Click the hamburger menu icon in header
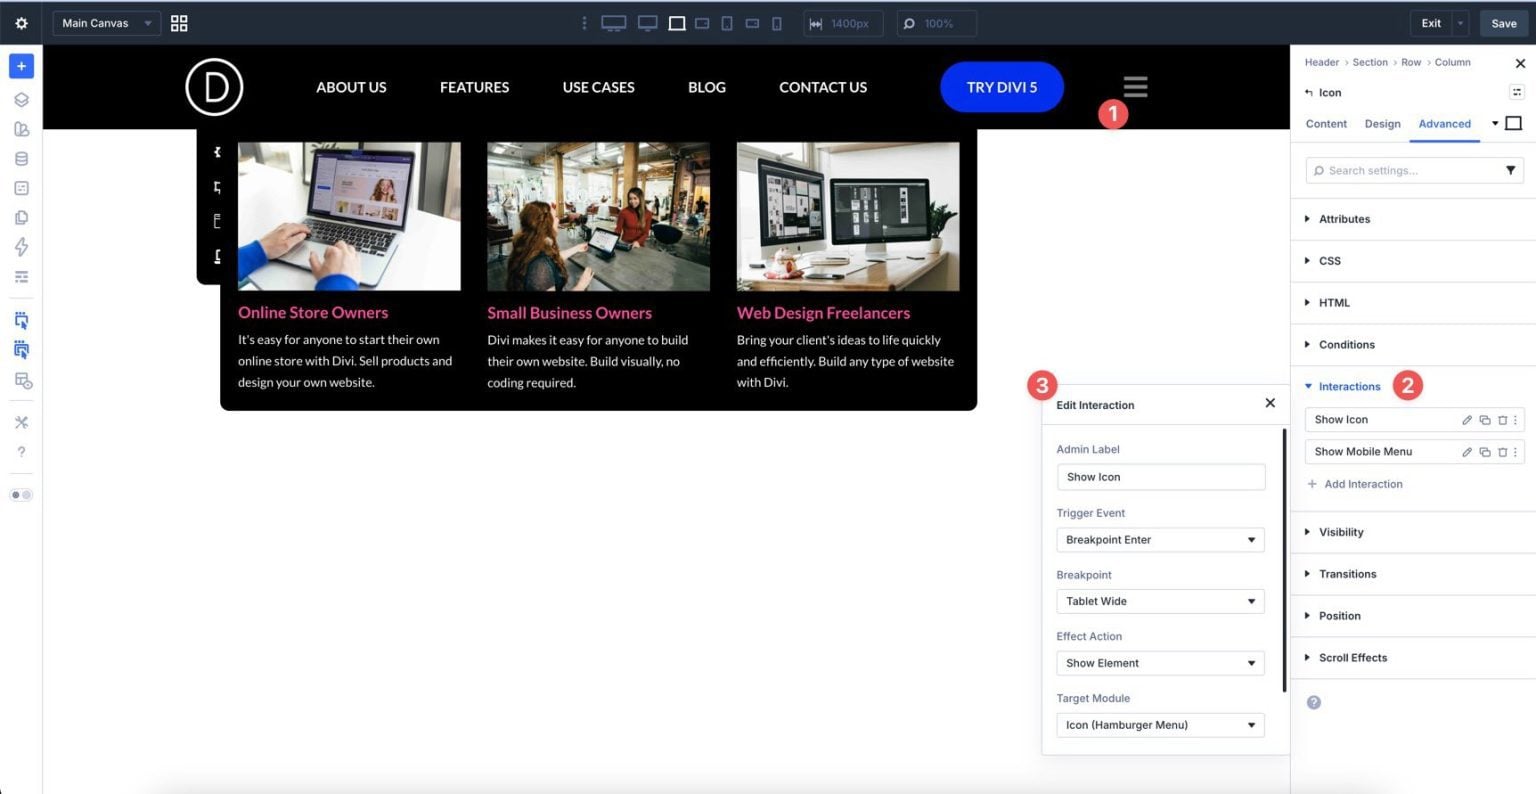The width and height of the screenshot is (1536, 794). click(1135, 87)
